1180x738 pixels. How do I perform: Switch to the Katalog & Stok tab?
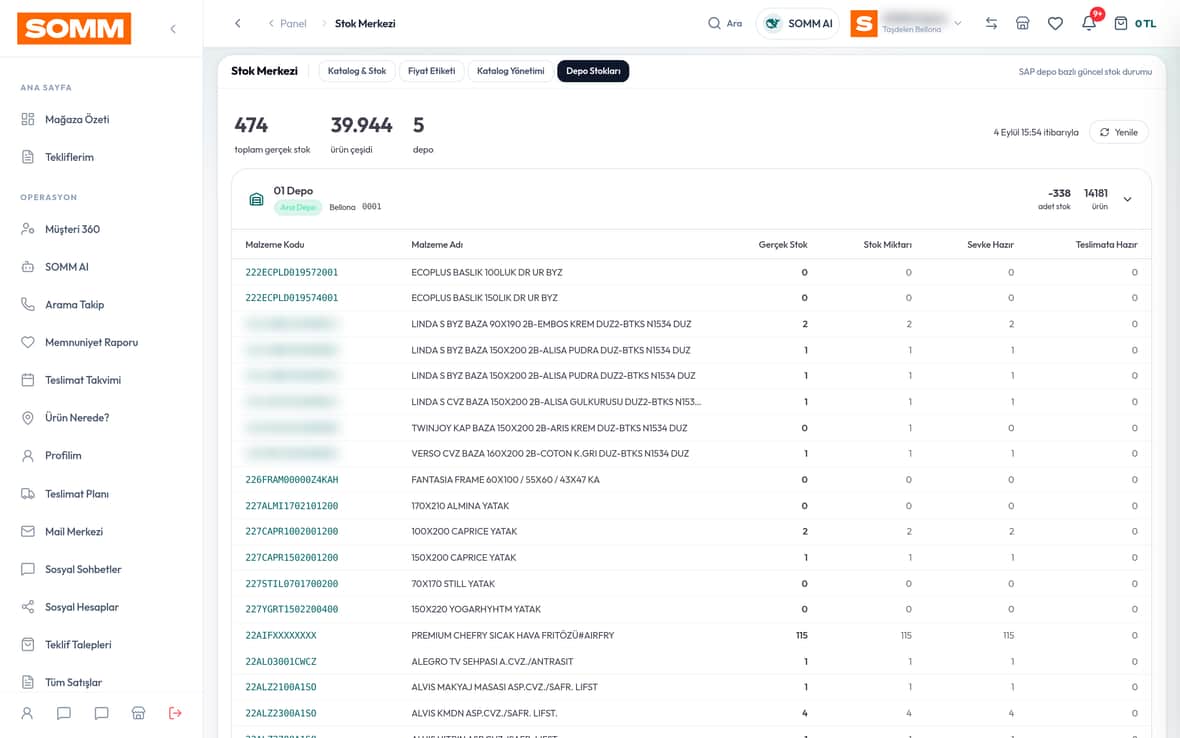pyautogui.click(x=357, y=71)
